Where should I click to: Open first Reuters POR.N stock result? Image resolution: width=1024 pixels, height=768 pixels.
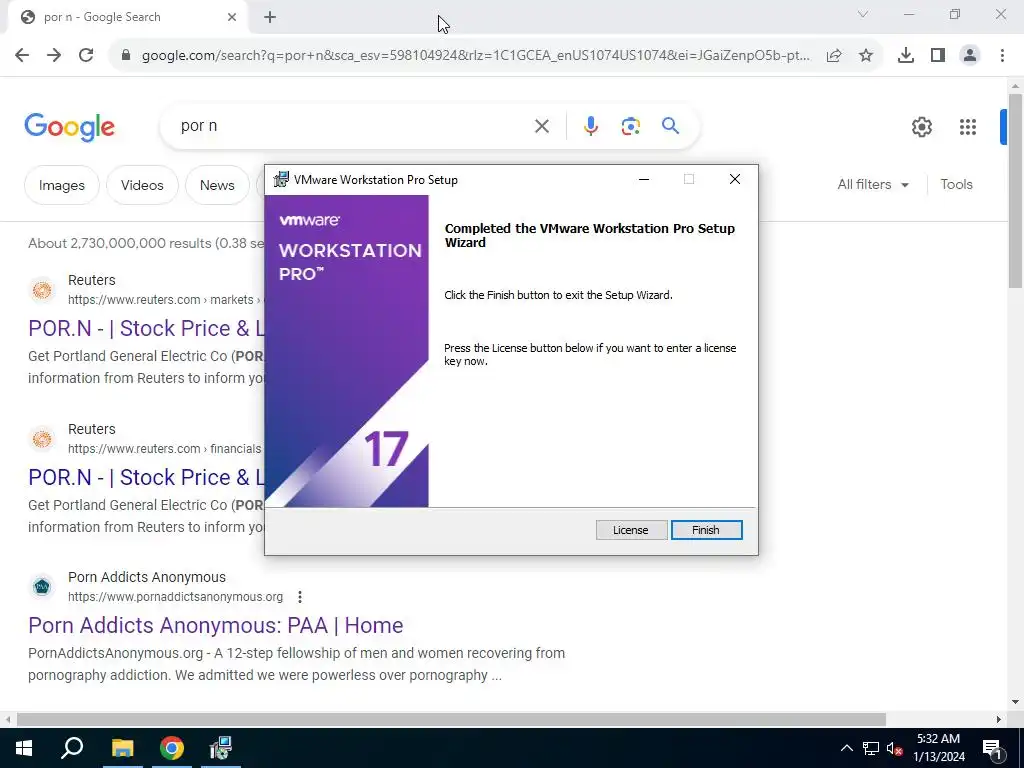click(146, 328)
